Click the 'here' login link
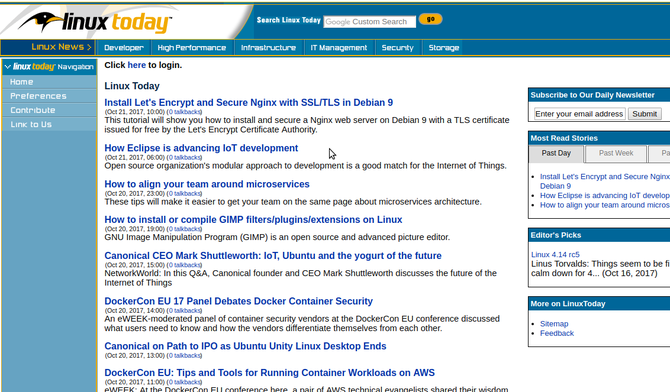Viewport: 670px width, 392px height. (x=137, y=65)
